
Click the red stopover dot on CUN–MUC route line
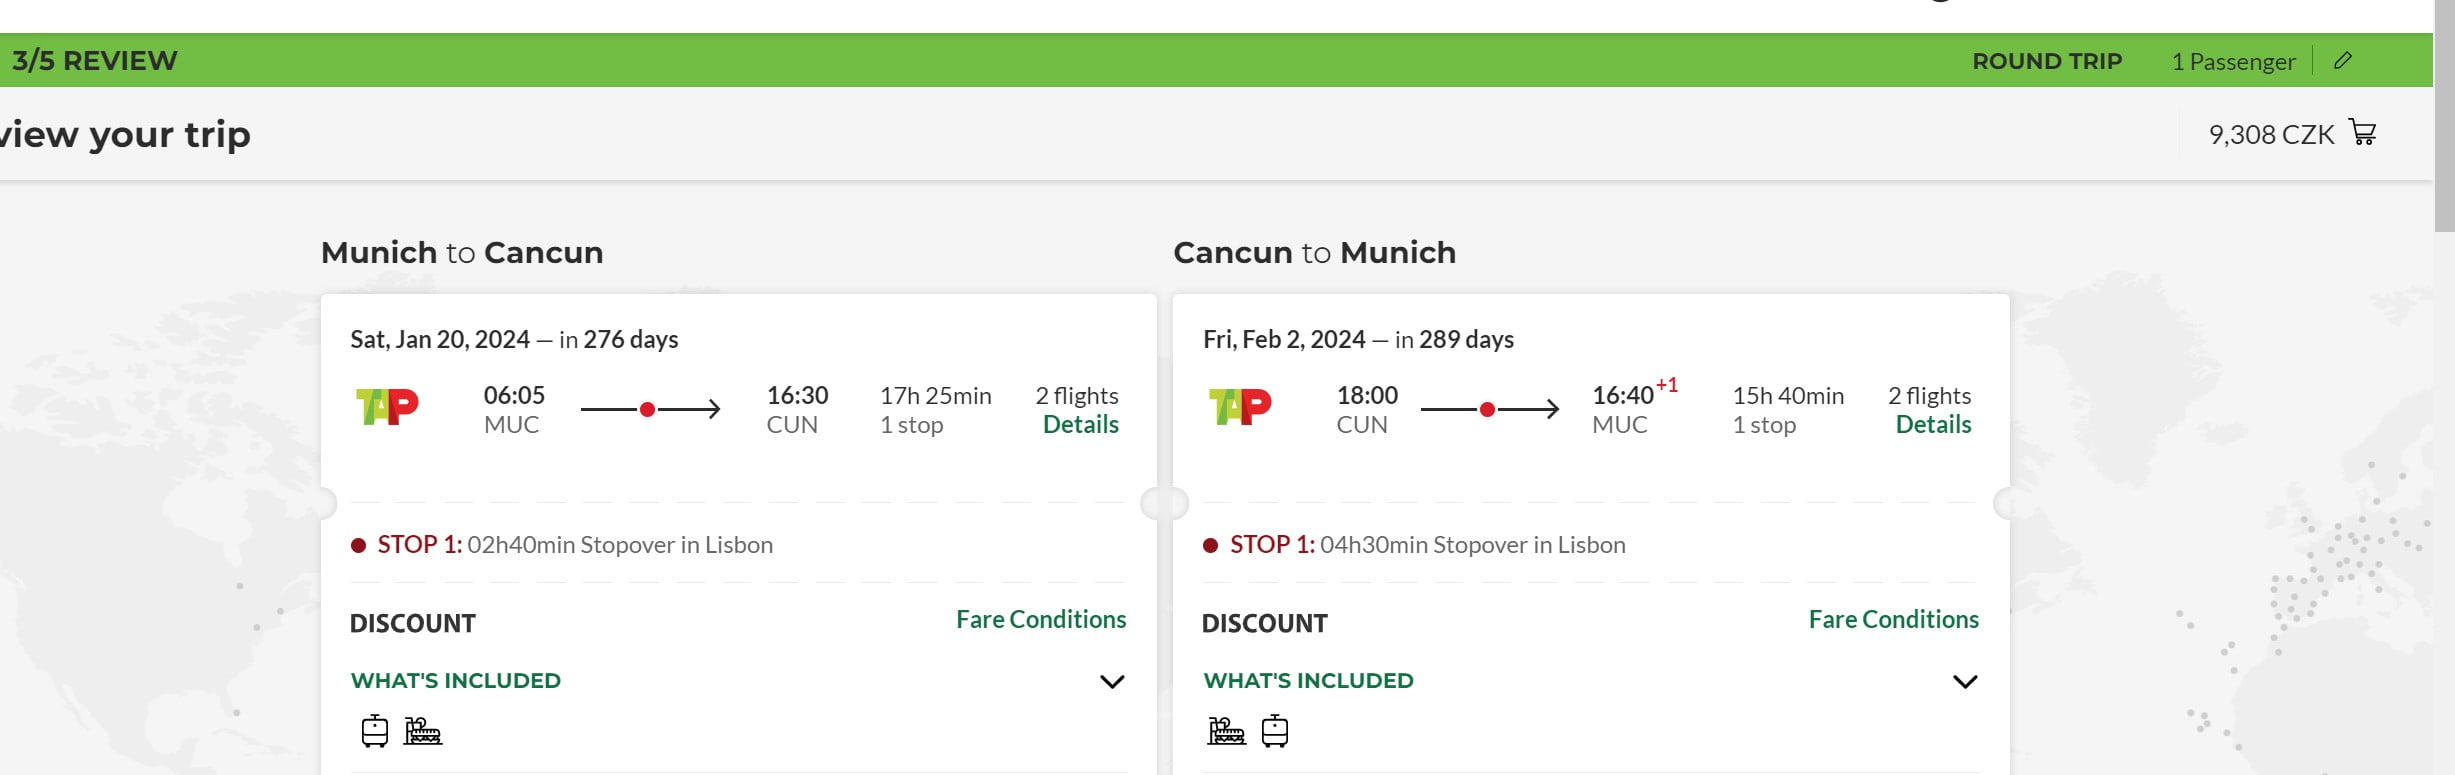1488,409
